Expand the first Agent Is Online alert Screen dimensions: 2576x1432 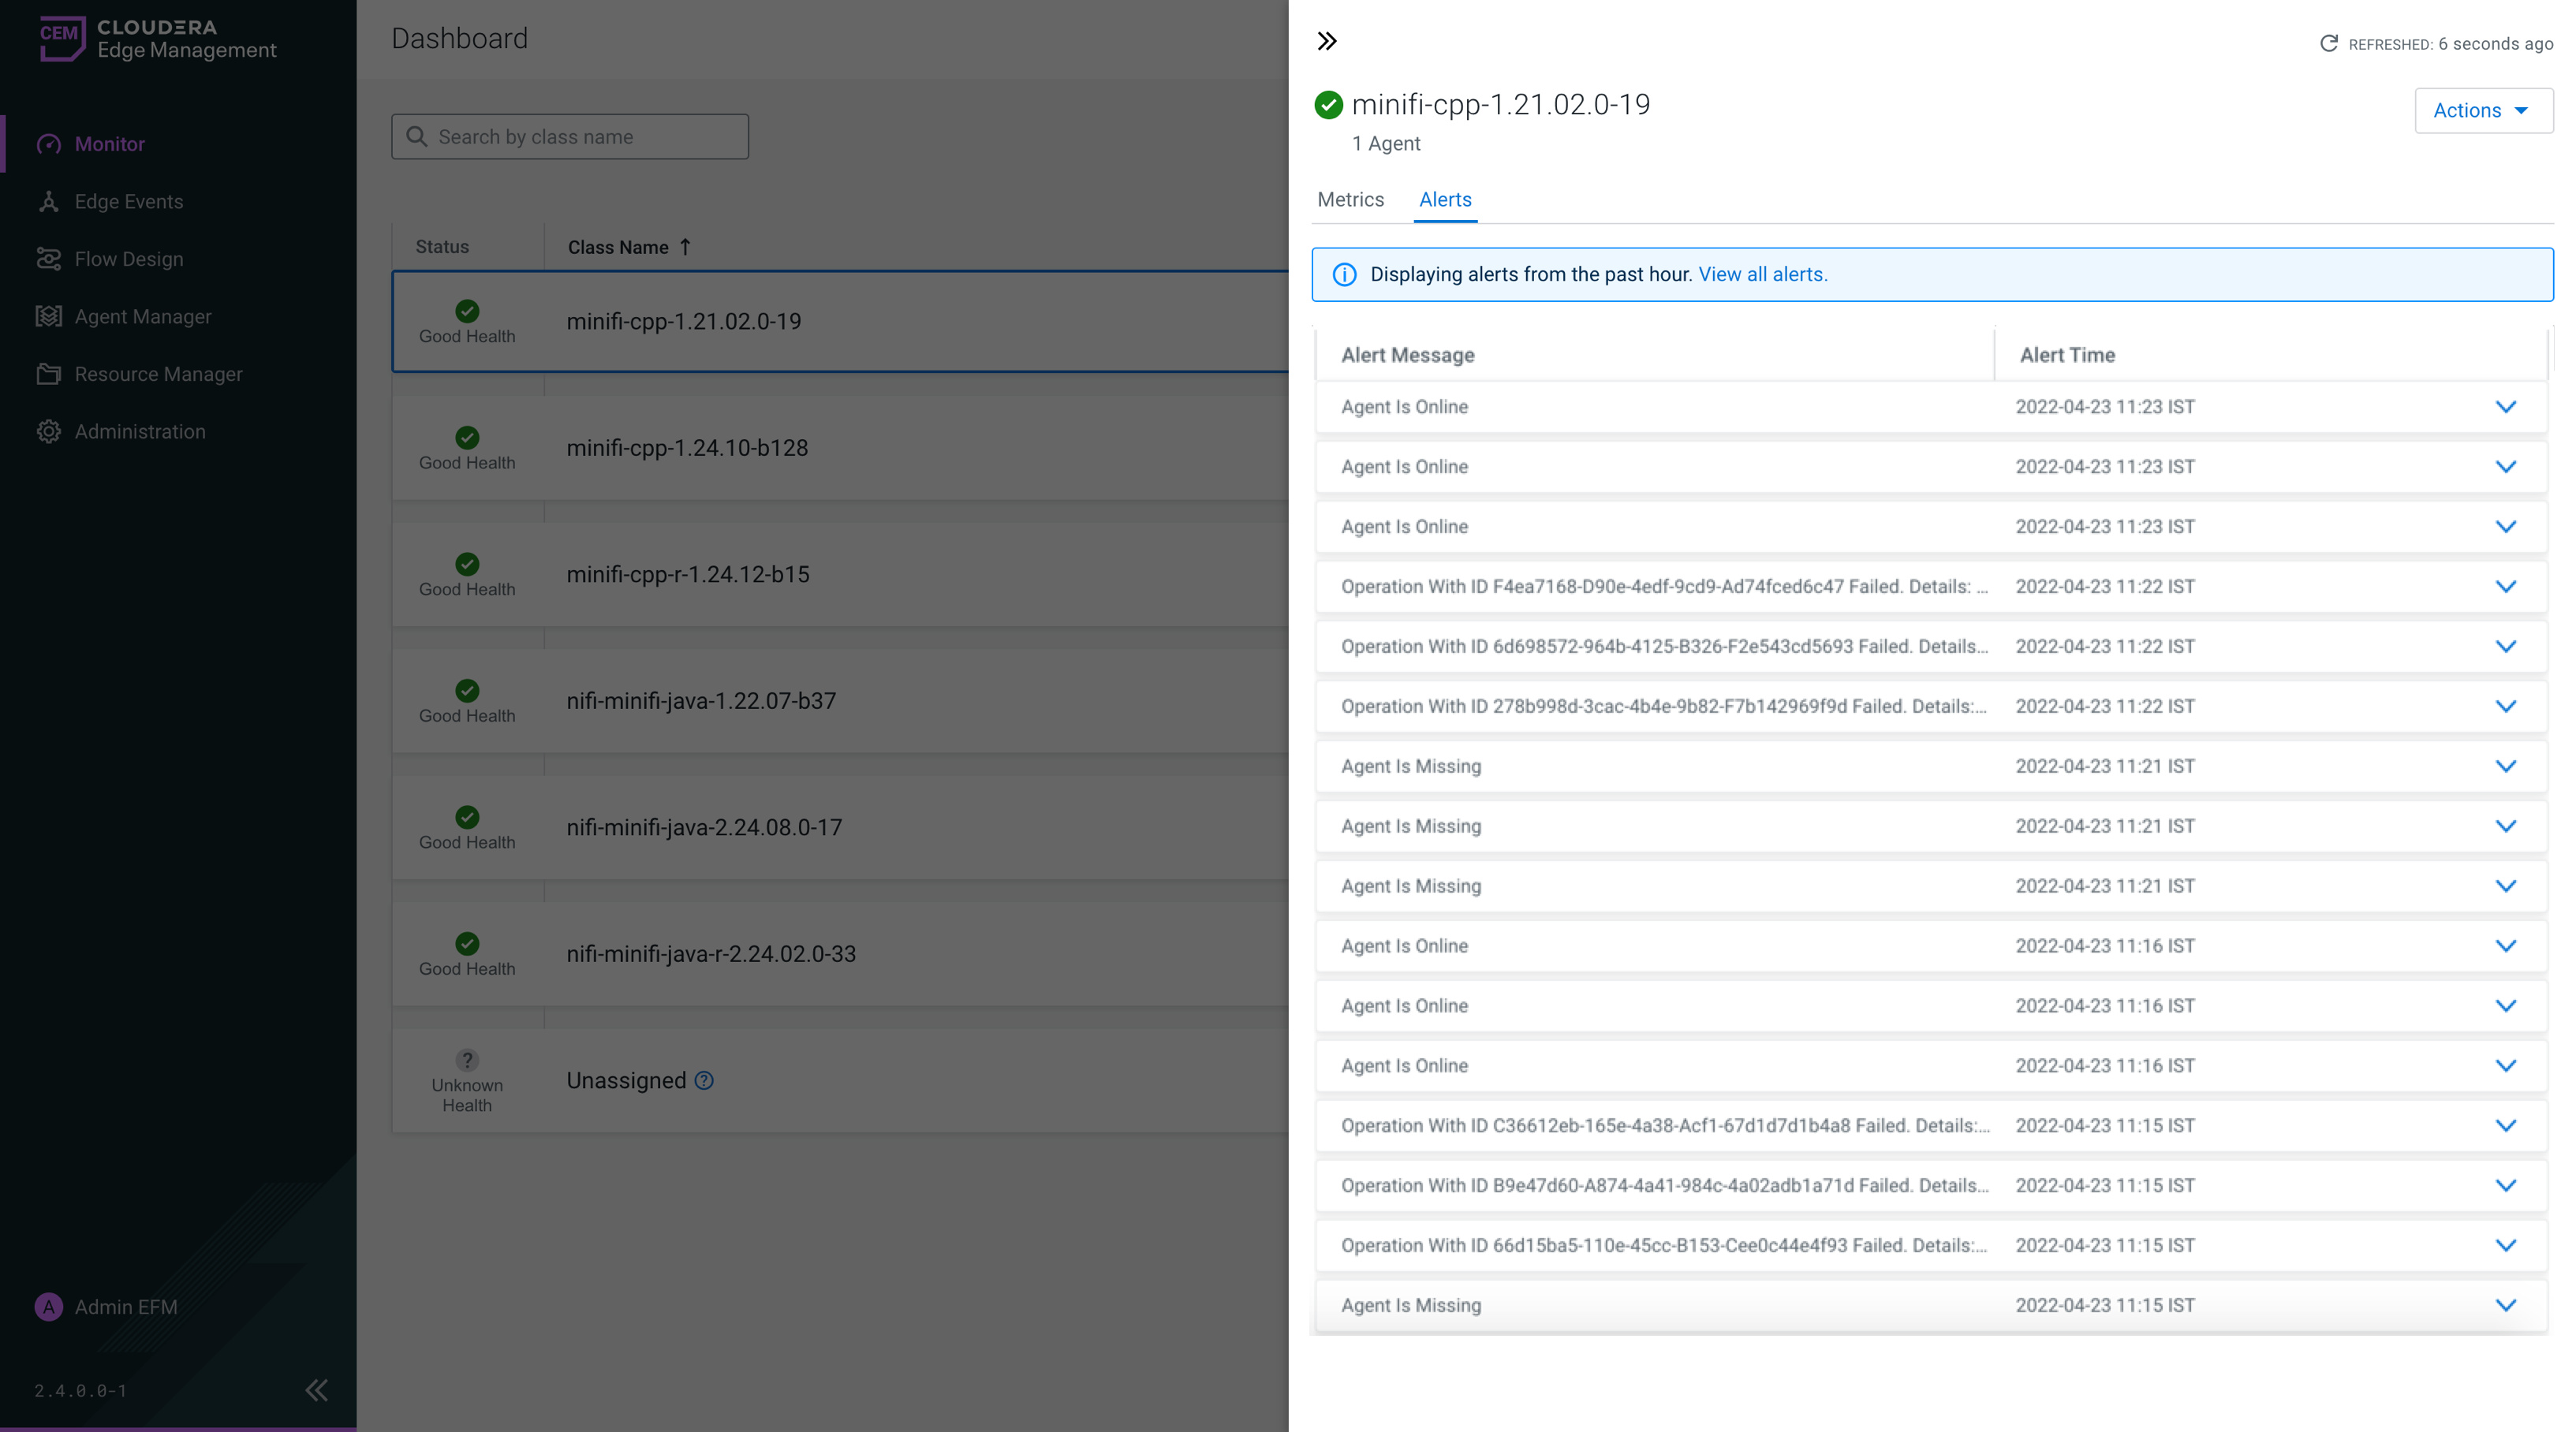pyautogui.click(x=2505, y=407)
